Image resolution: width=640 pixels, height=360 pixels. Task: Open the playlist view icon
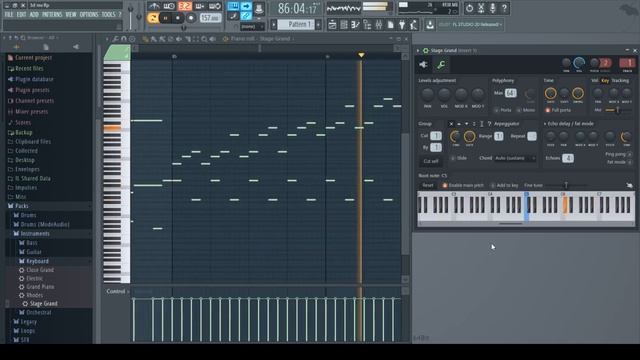pyautogui.click(x=332, y=25)
